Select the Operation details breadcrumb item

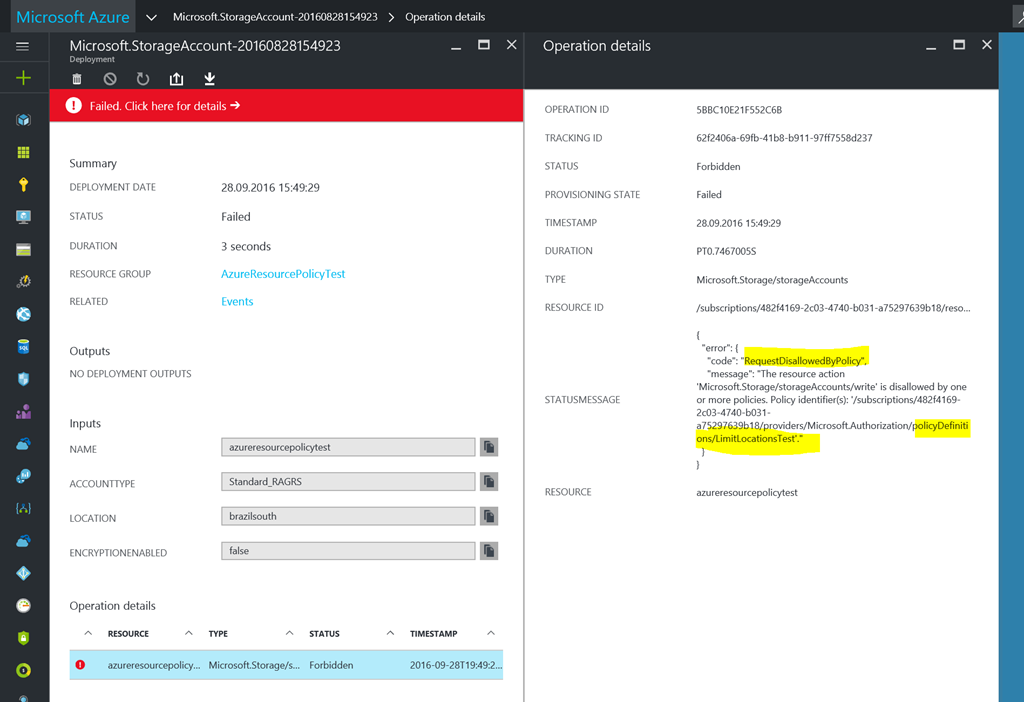[x=445, y=17]
